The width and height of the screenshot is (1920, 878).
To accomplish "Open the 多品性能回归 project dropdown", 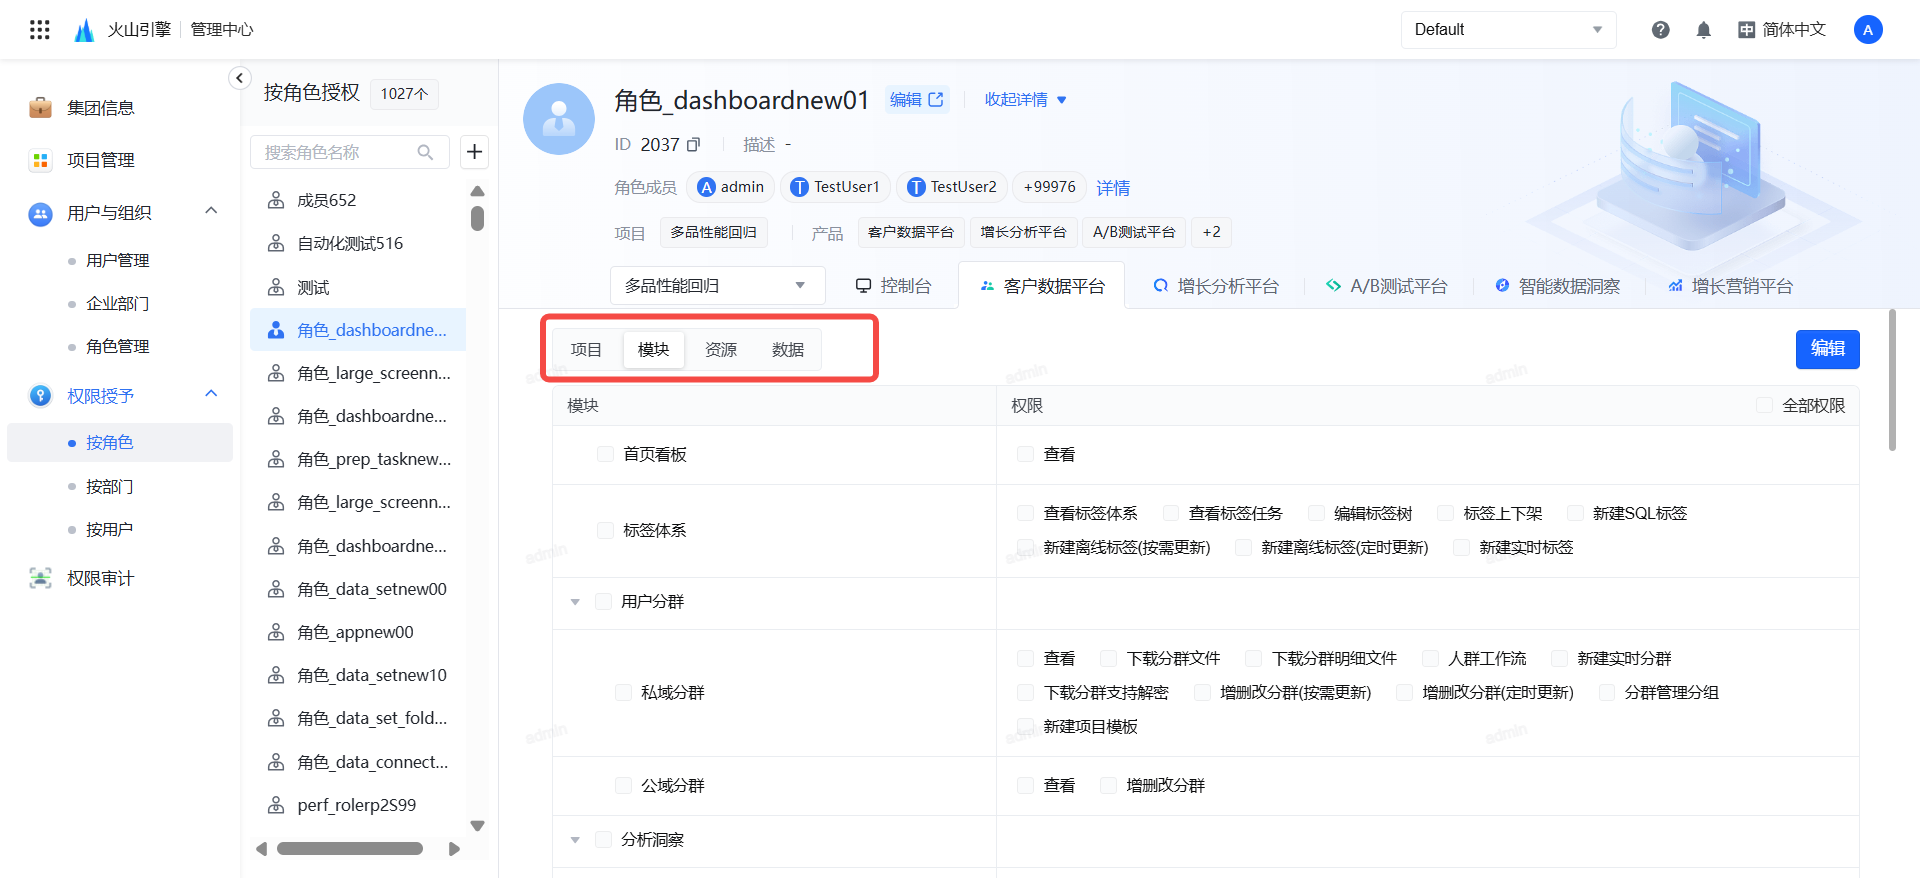I will tap(717, 286).
